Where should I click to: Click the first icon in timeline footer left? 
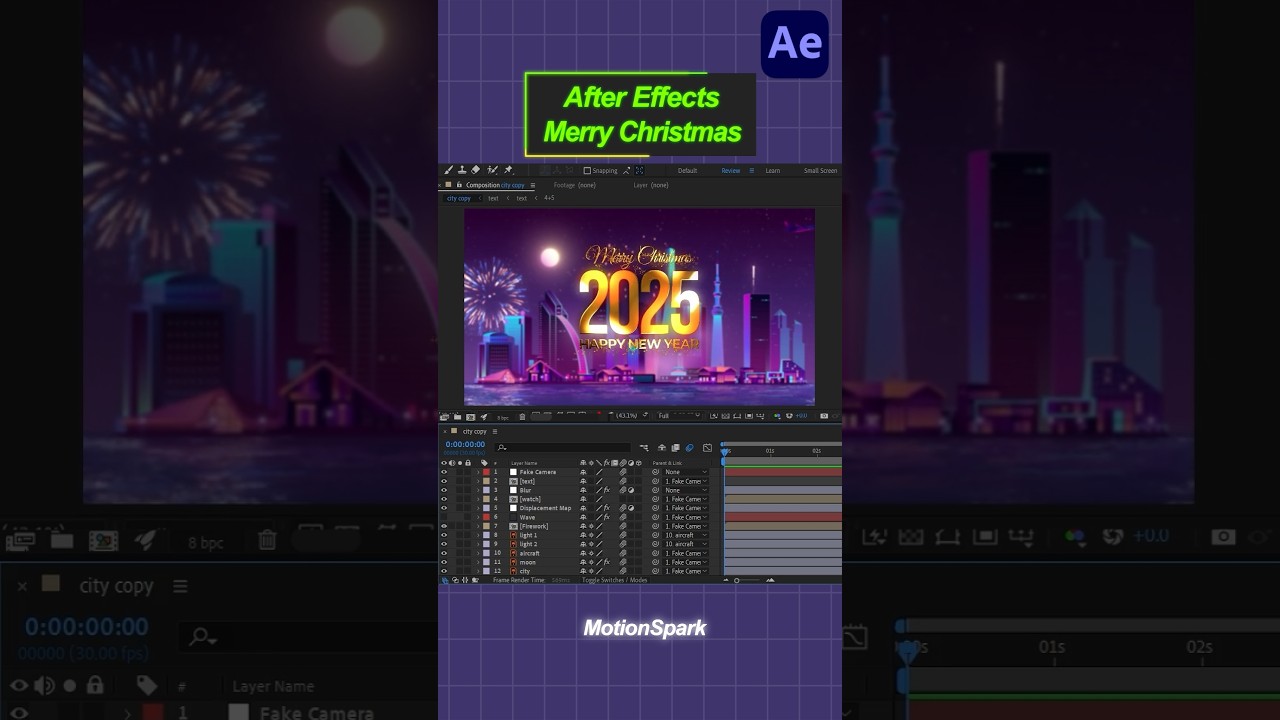pos(445,580)
